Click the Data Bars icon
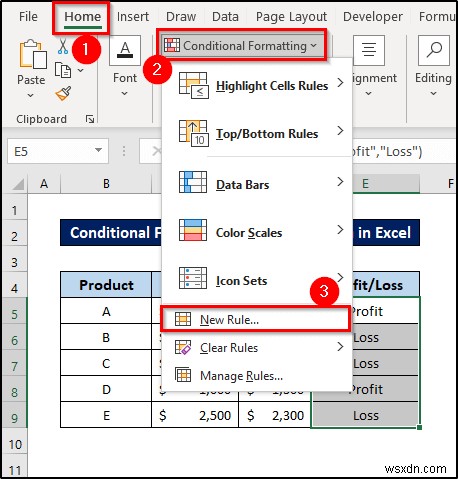Image resolution: width=458 pixels, height=479 pixels. [193, 182]
